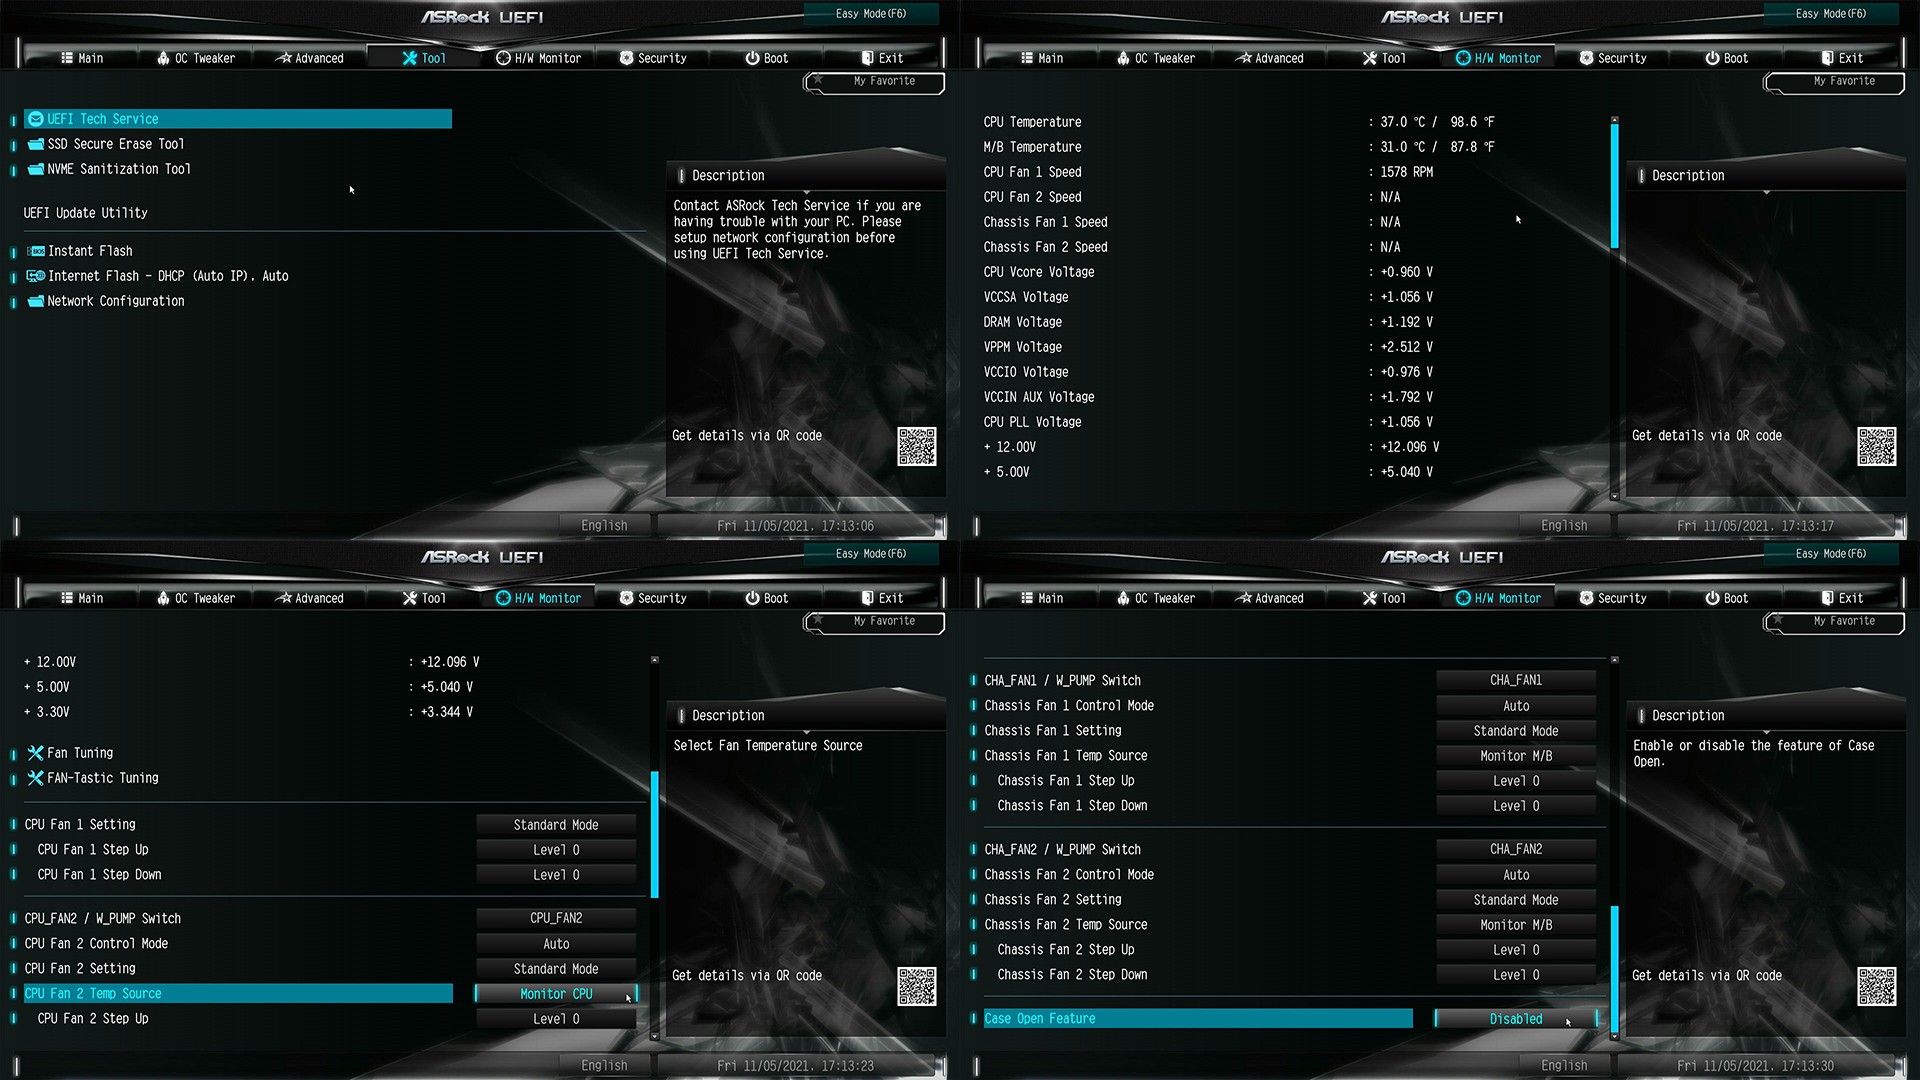Click the Easy Mode(F6) button above the UEFI Tech Service screen
This screenshot has width=1920, height=1080.
pyautogui.click(x=871, y=14)
